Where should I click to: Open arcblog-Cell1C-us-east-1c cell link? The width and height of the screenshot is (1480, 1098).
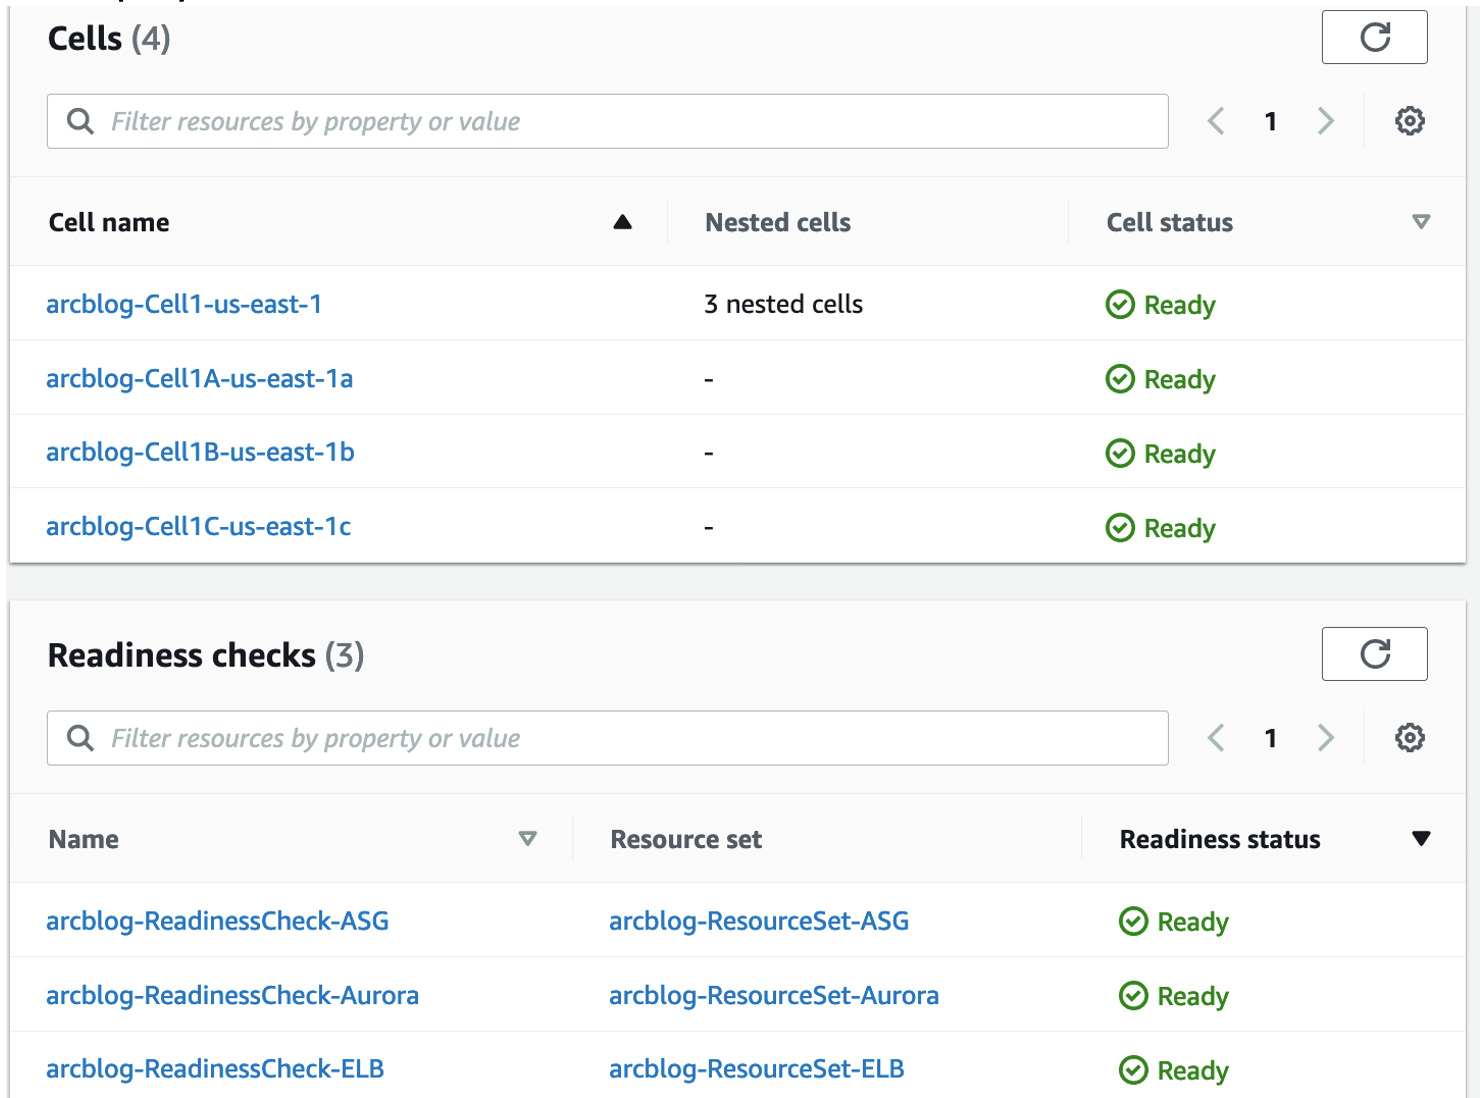198,526
